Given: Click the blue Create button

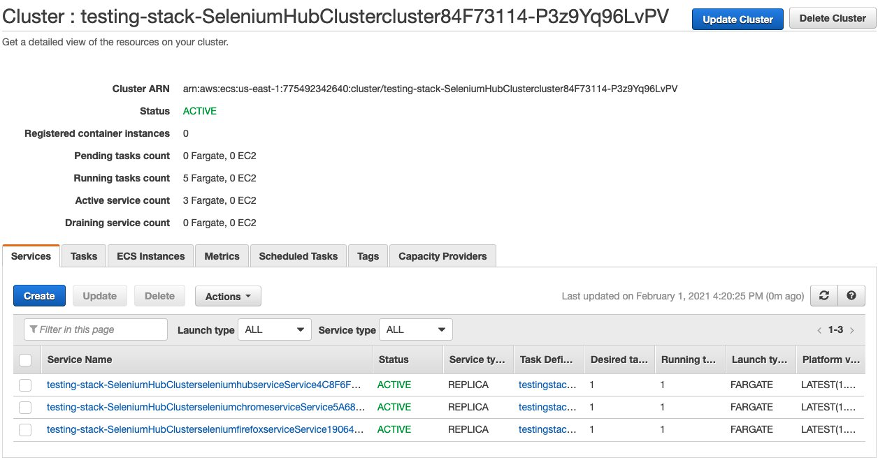Looking at the screenshot, I should click(39, 296).
